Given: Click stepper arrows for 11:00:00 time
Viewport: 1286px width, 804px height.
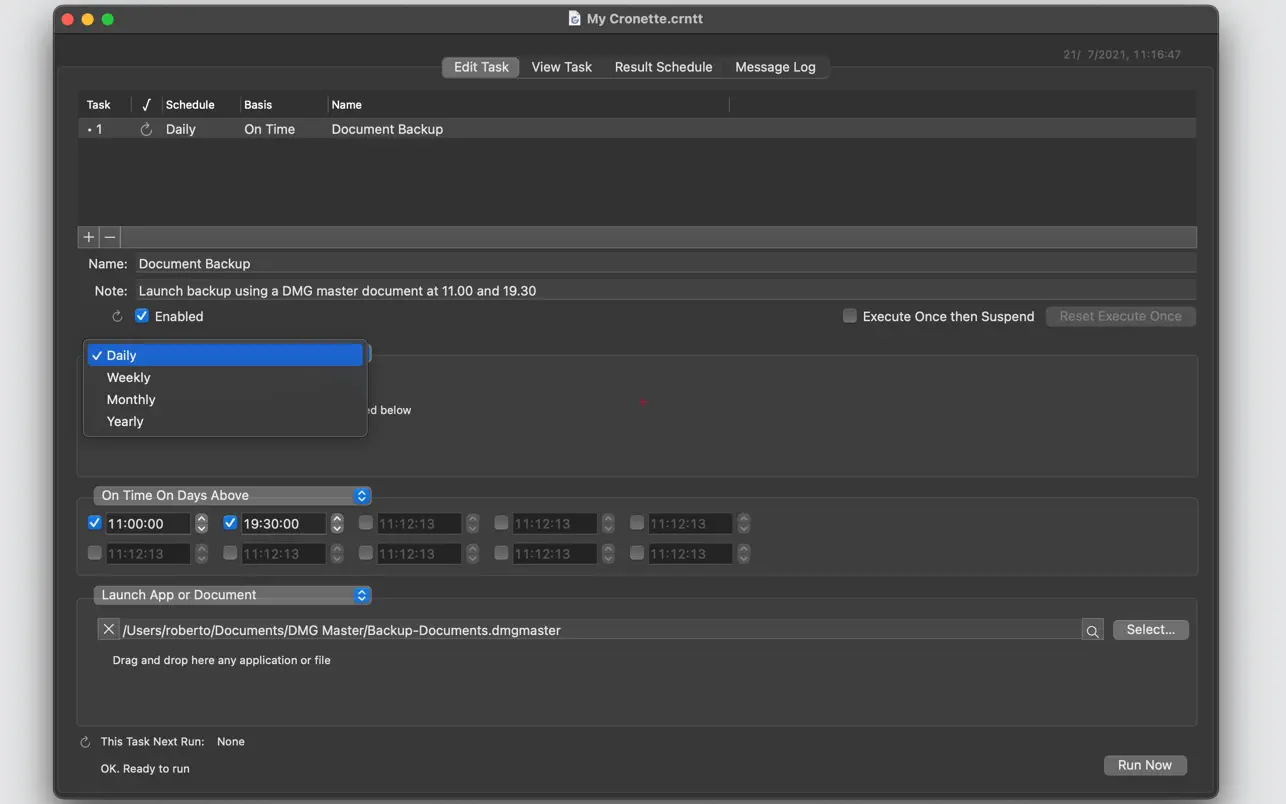Looking at the screenshot, I should [201, 523].
